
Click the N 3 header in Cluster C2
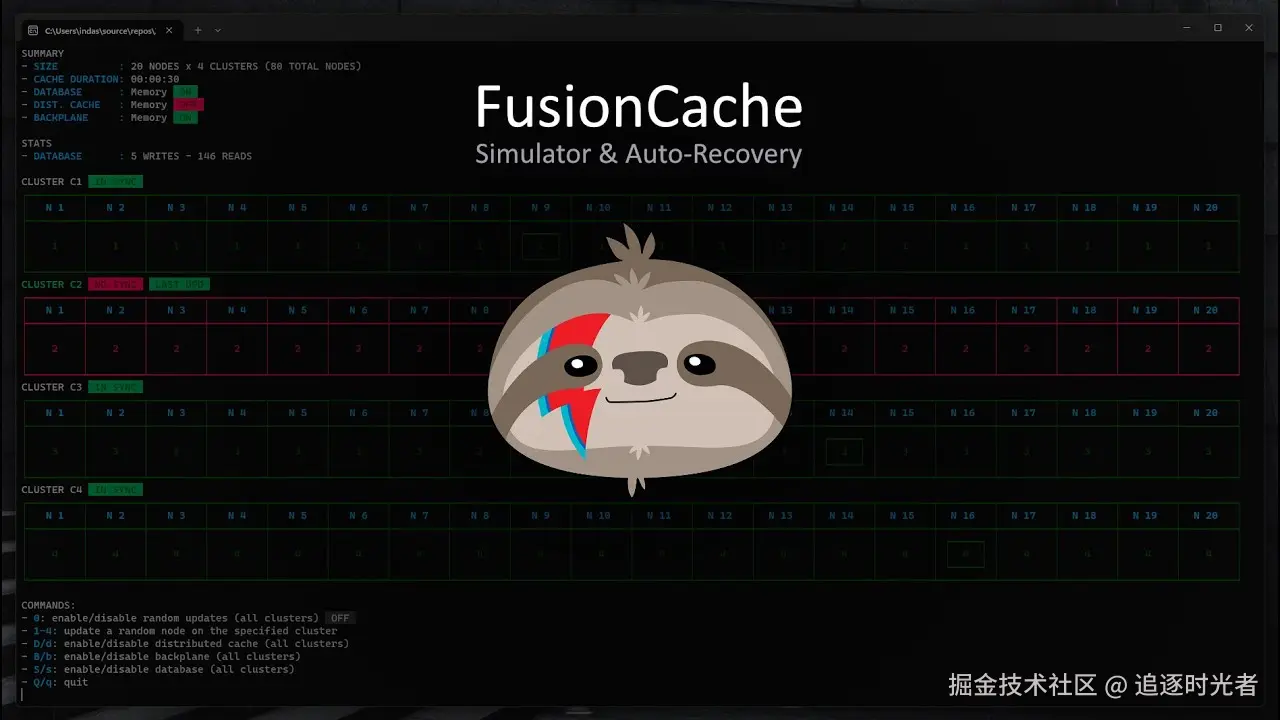tap(176, 311)
